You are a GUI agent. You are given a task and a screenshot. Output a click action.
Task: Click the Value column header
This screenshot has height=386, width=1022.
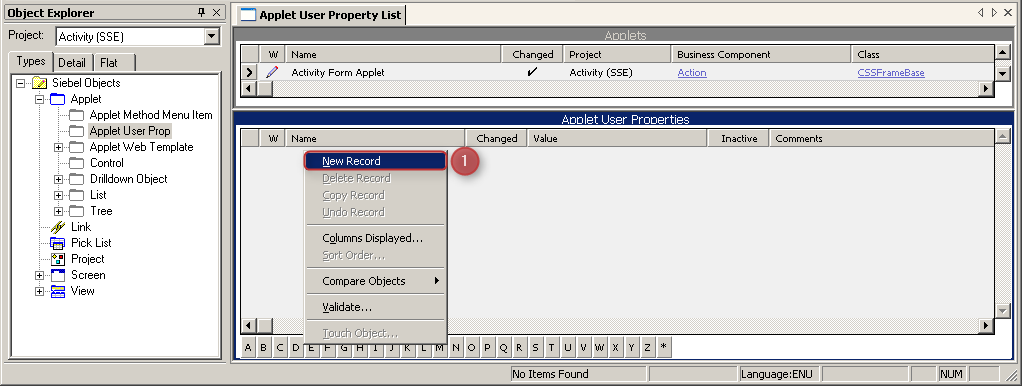coord(617,138)
